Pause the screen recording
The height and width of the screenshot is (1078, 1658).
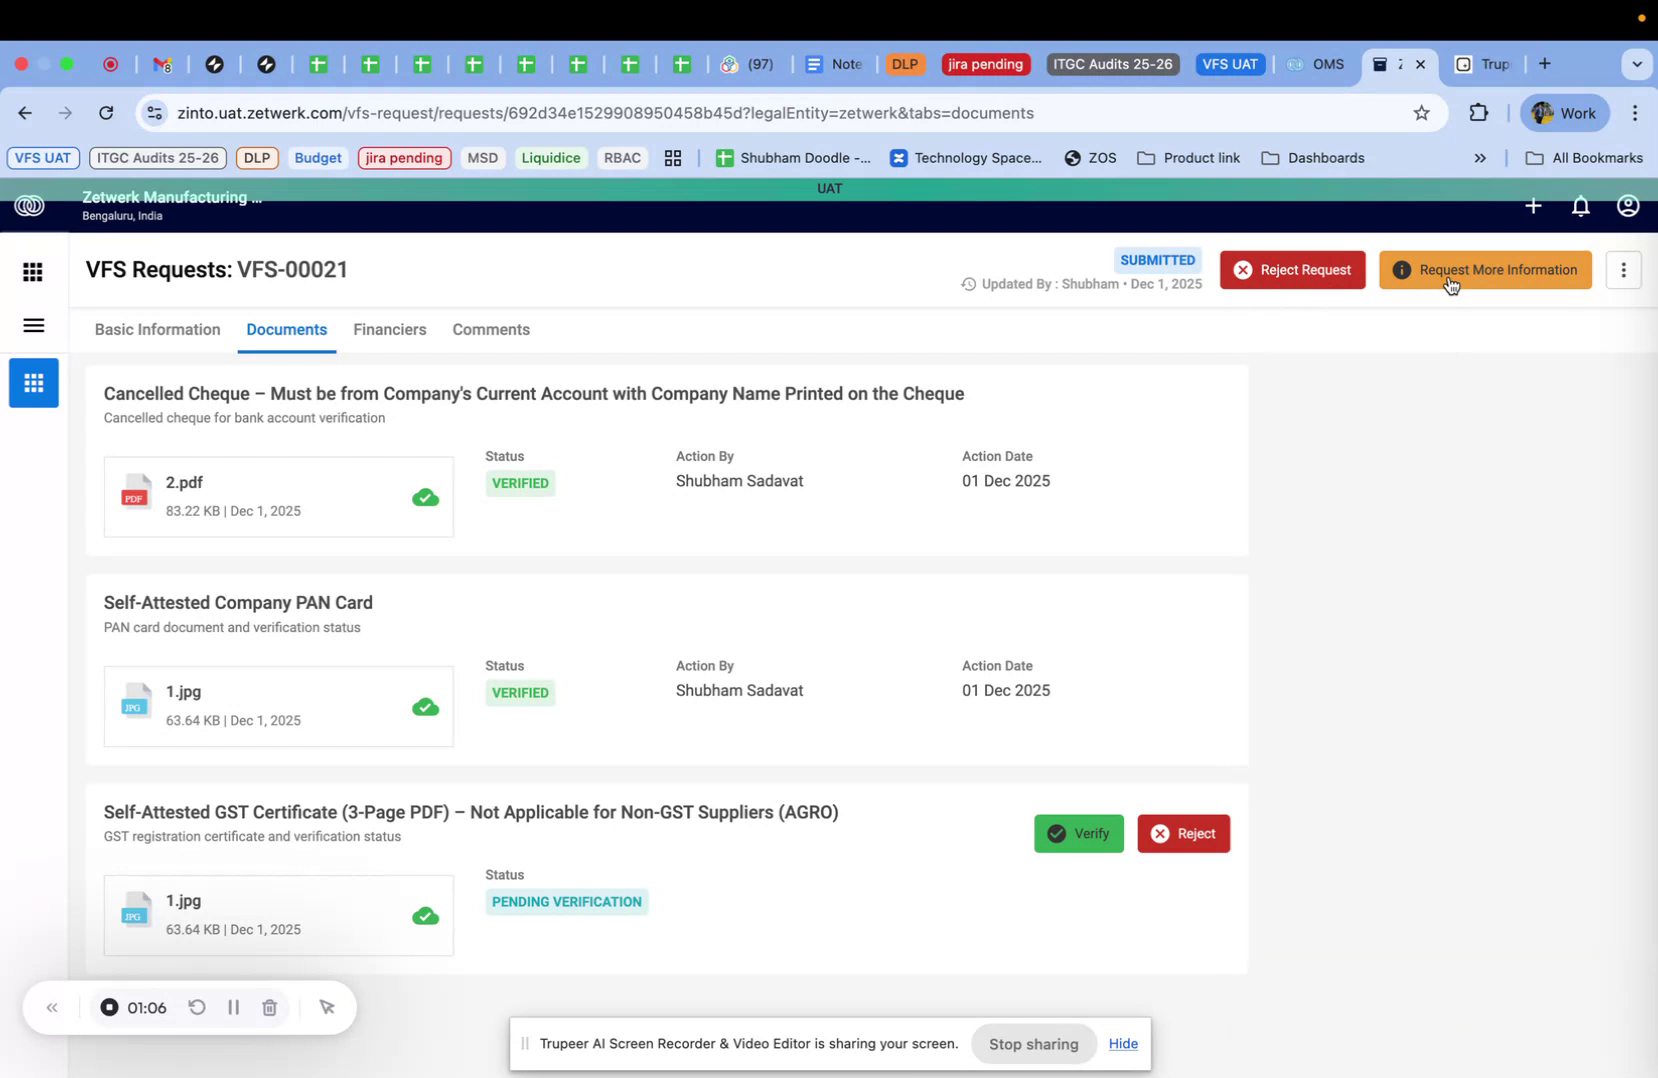233,1007
